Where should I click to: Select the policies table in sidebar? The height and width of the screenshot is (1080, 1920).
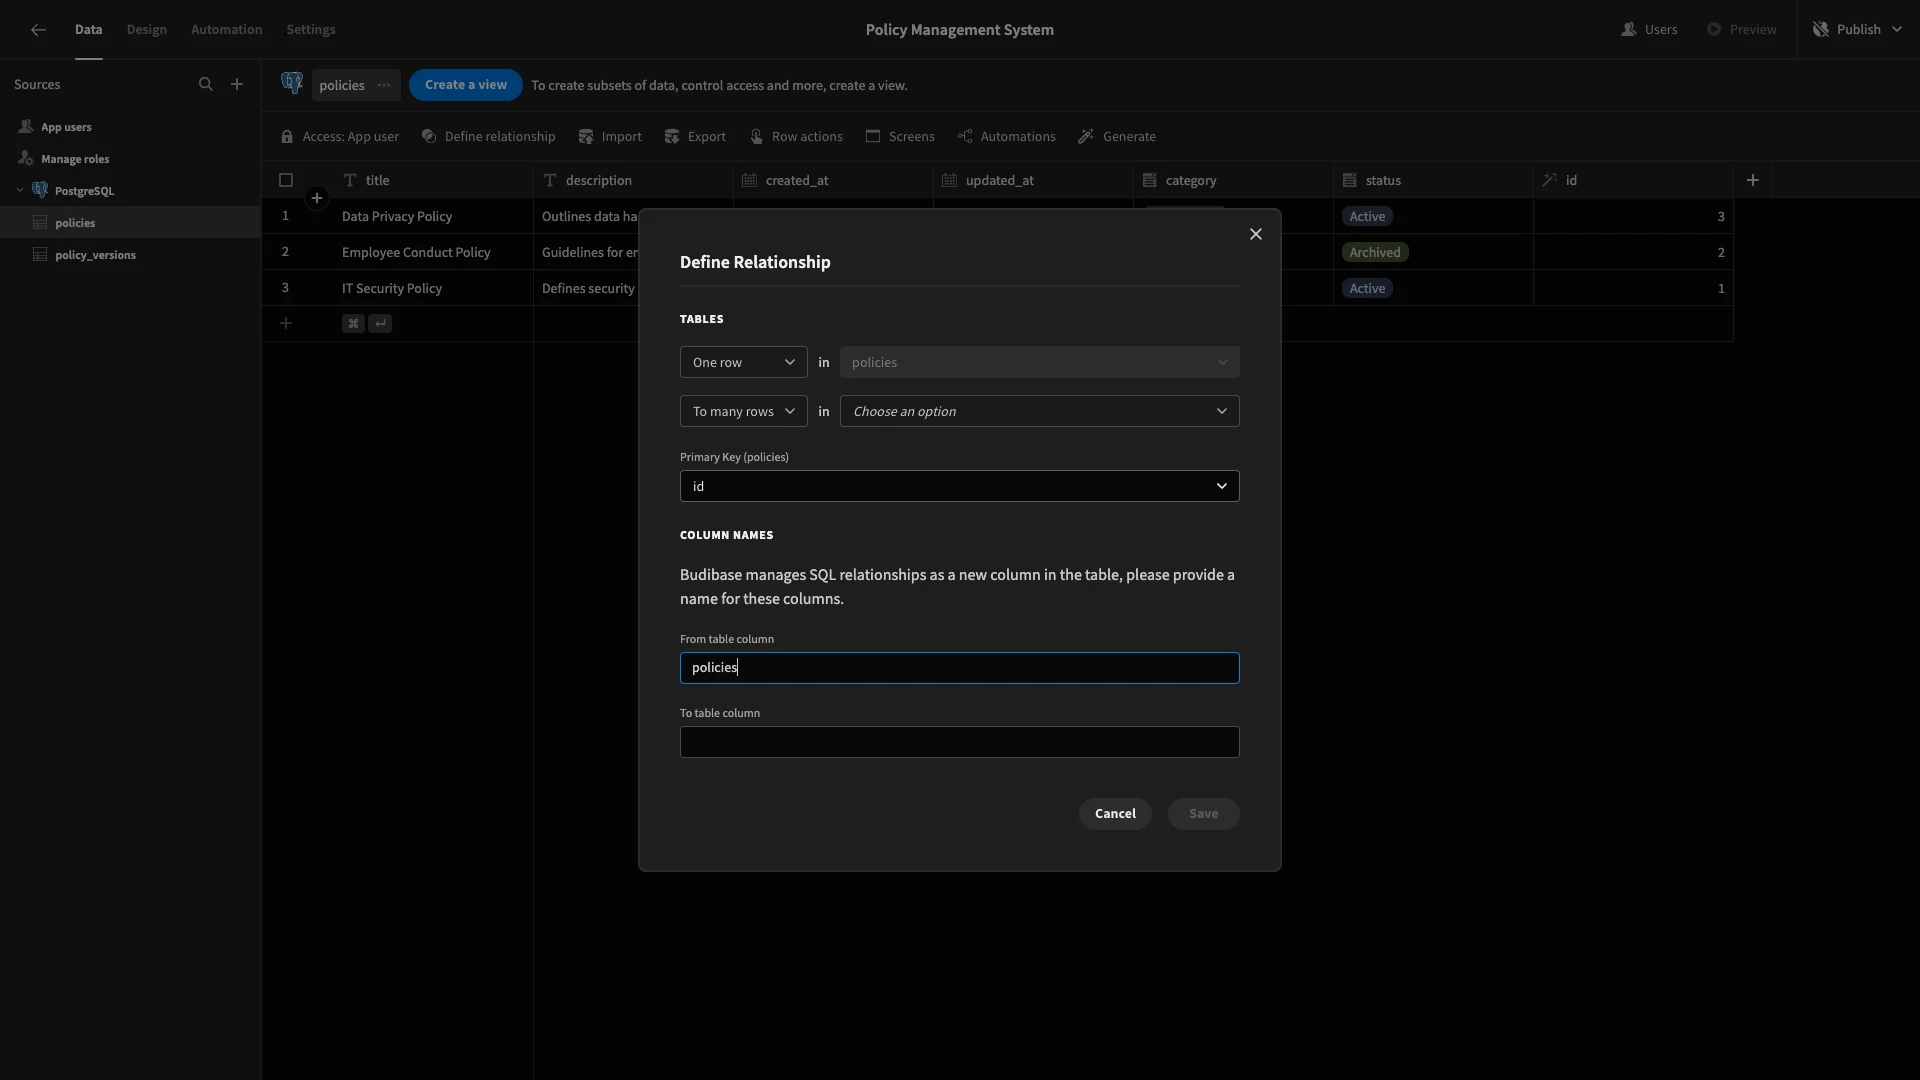click(130, 223)
